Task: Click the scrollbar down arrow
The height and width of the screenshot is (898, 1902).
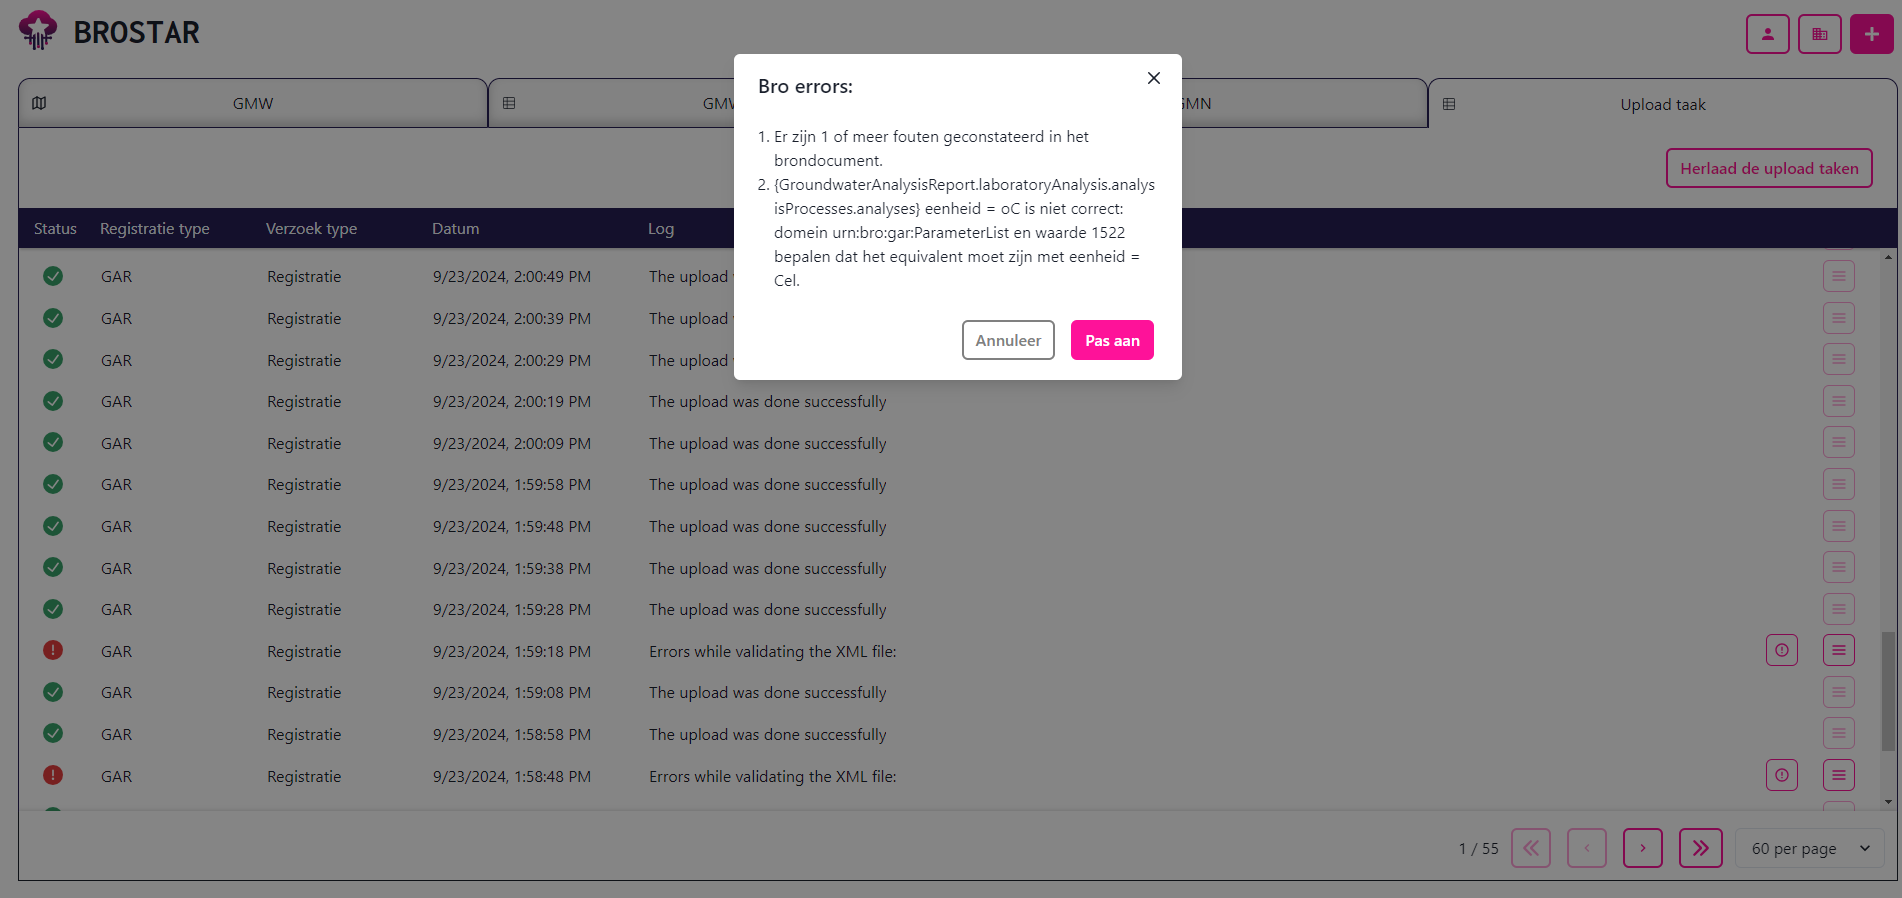Action: [1888, 801]
